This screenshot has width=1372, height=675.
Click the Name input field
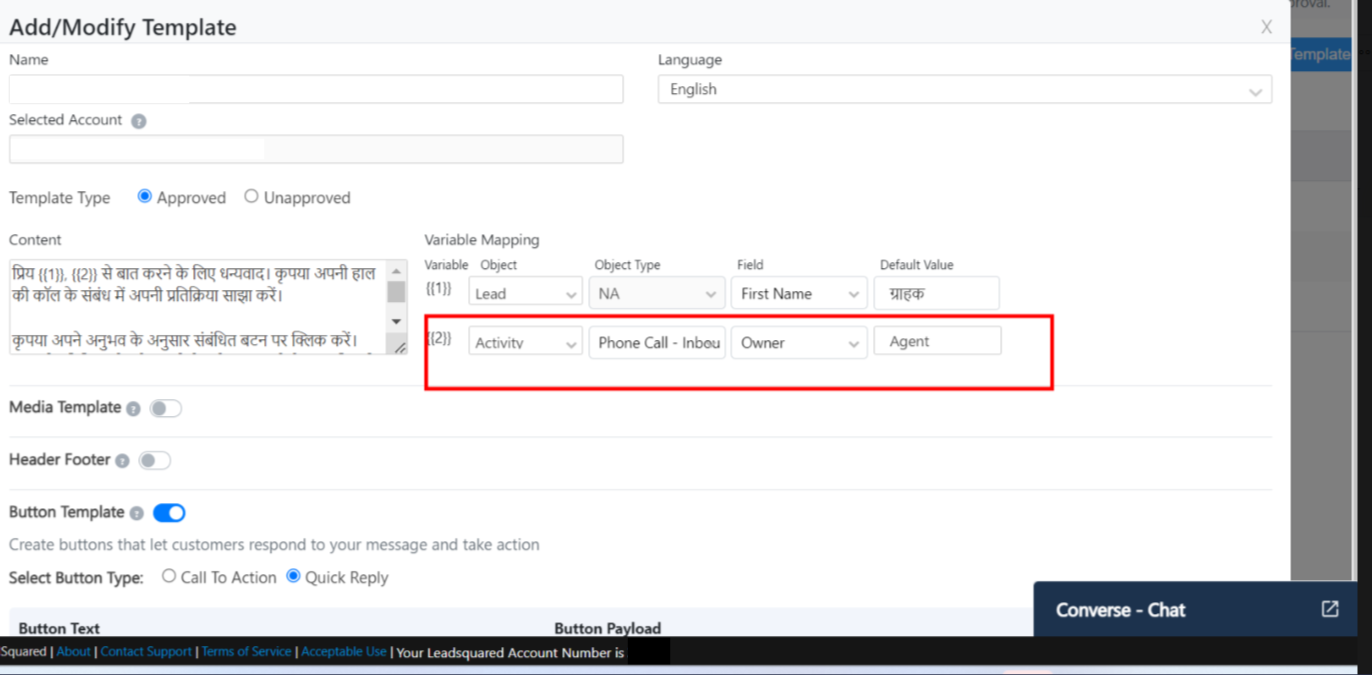point(316,89)
